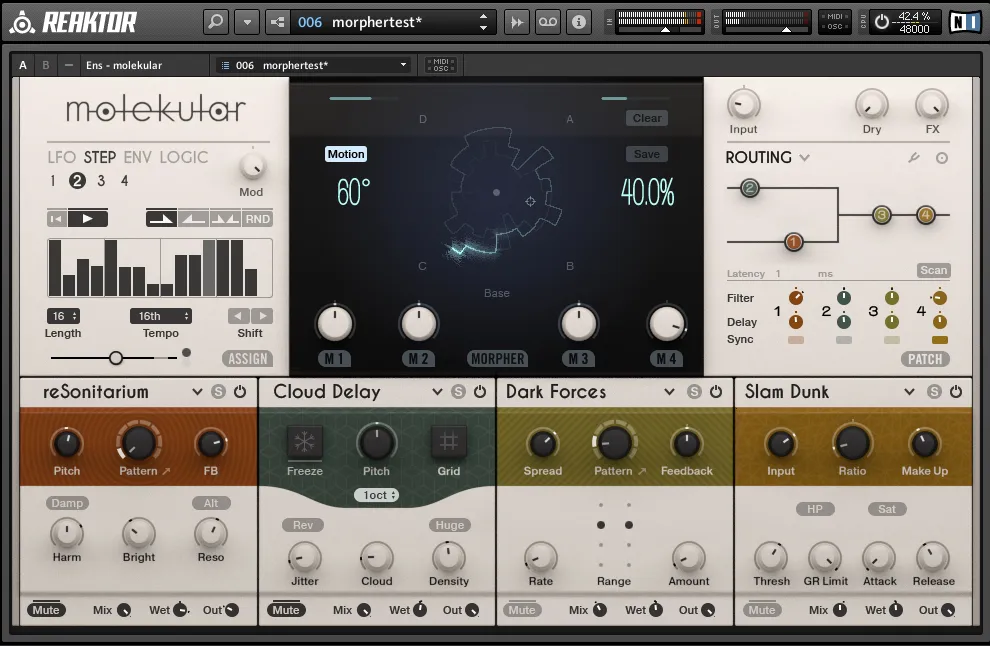This screenshot has height=646, width=990.
Task: Open the routing wrench settings icon
Action: (x=914, y=158)
